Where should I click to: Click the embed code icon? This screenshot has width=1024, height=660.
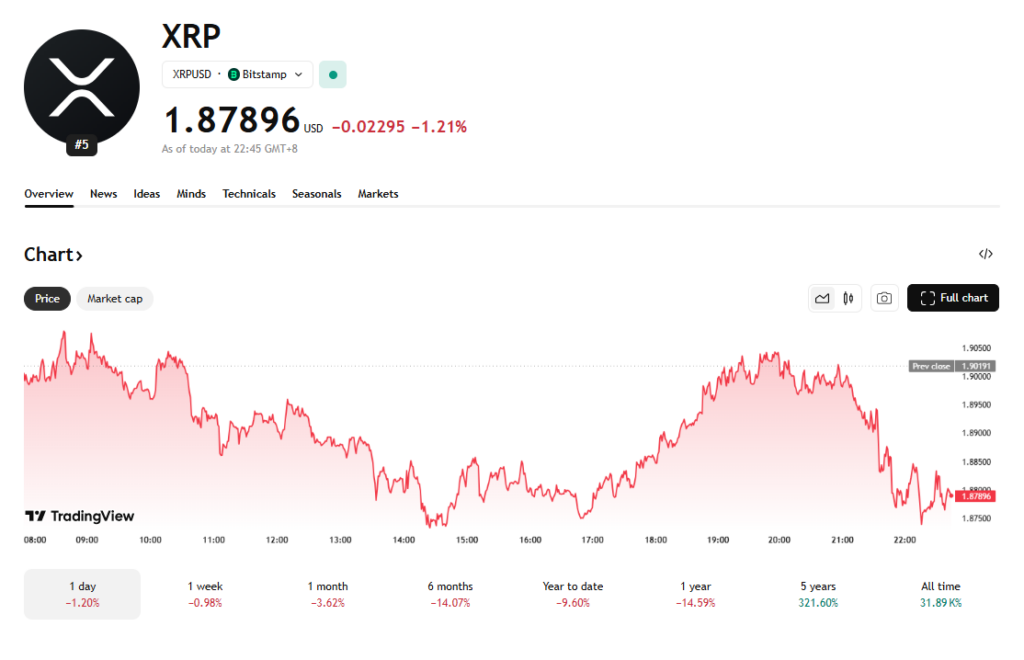click(x=985, y=254)
